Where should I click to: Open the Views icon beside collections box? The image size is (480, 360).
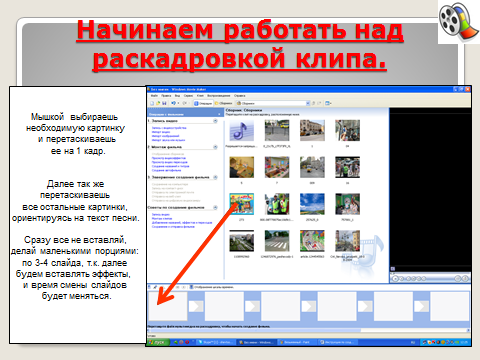coord(328,103)
